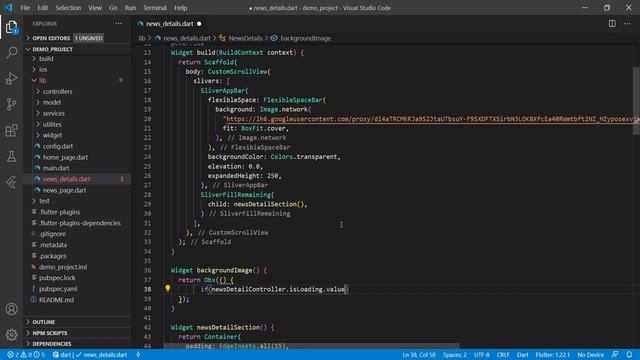Open the View menu
This screenshot has width=640, height=360.
pyautogui.click(x=95, y=8)
